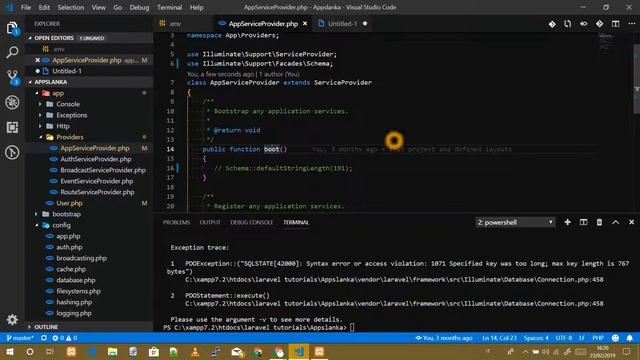Open the Selection menu

71,7
